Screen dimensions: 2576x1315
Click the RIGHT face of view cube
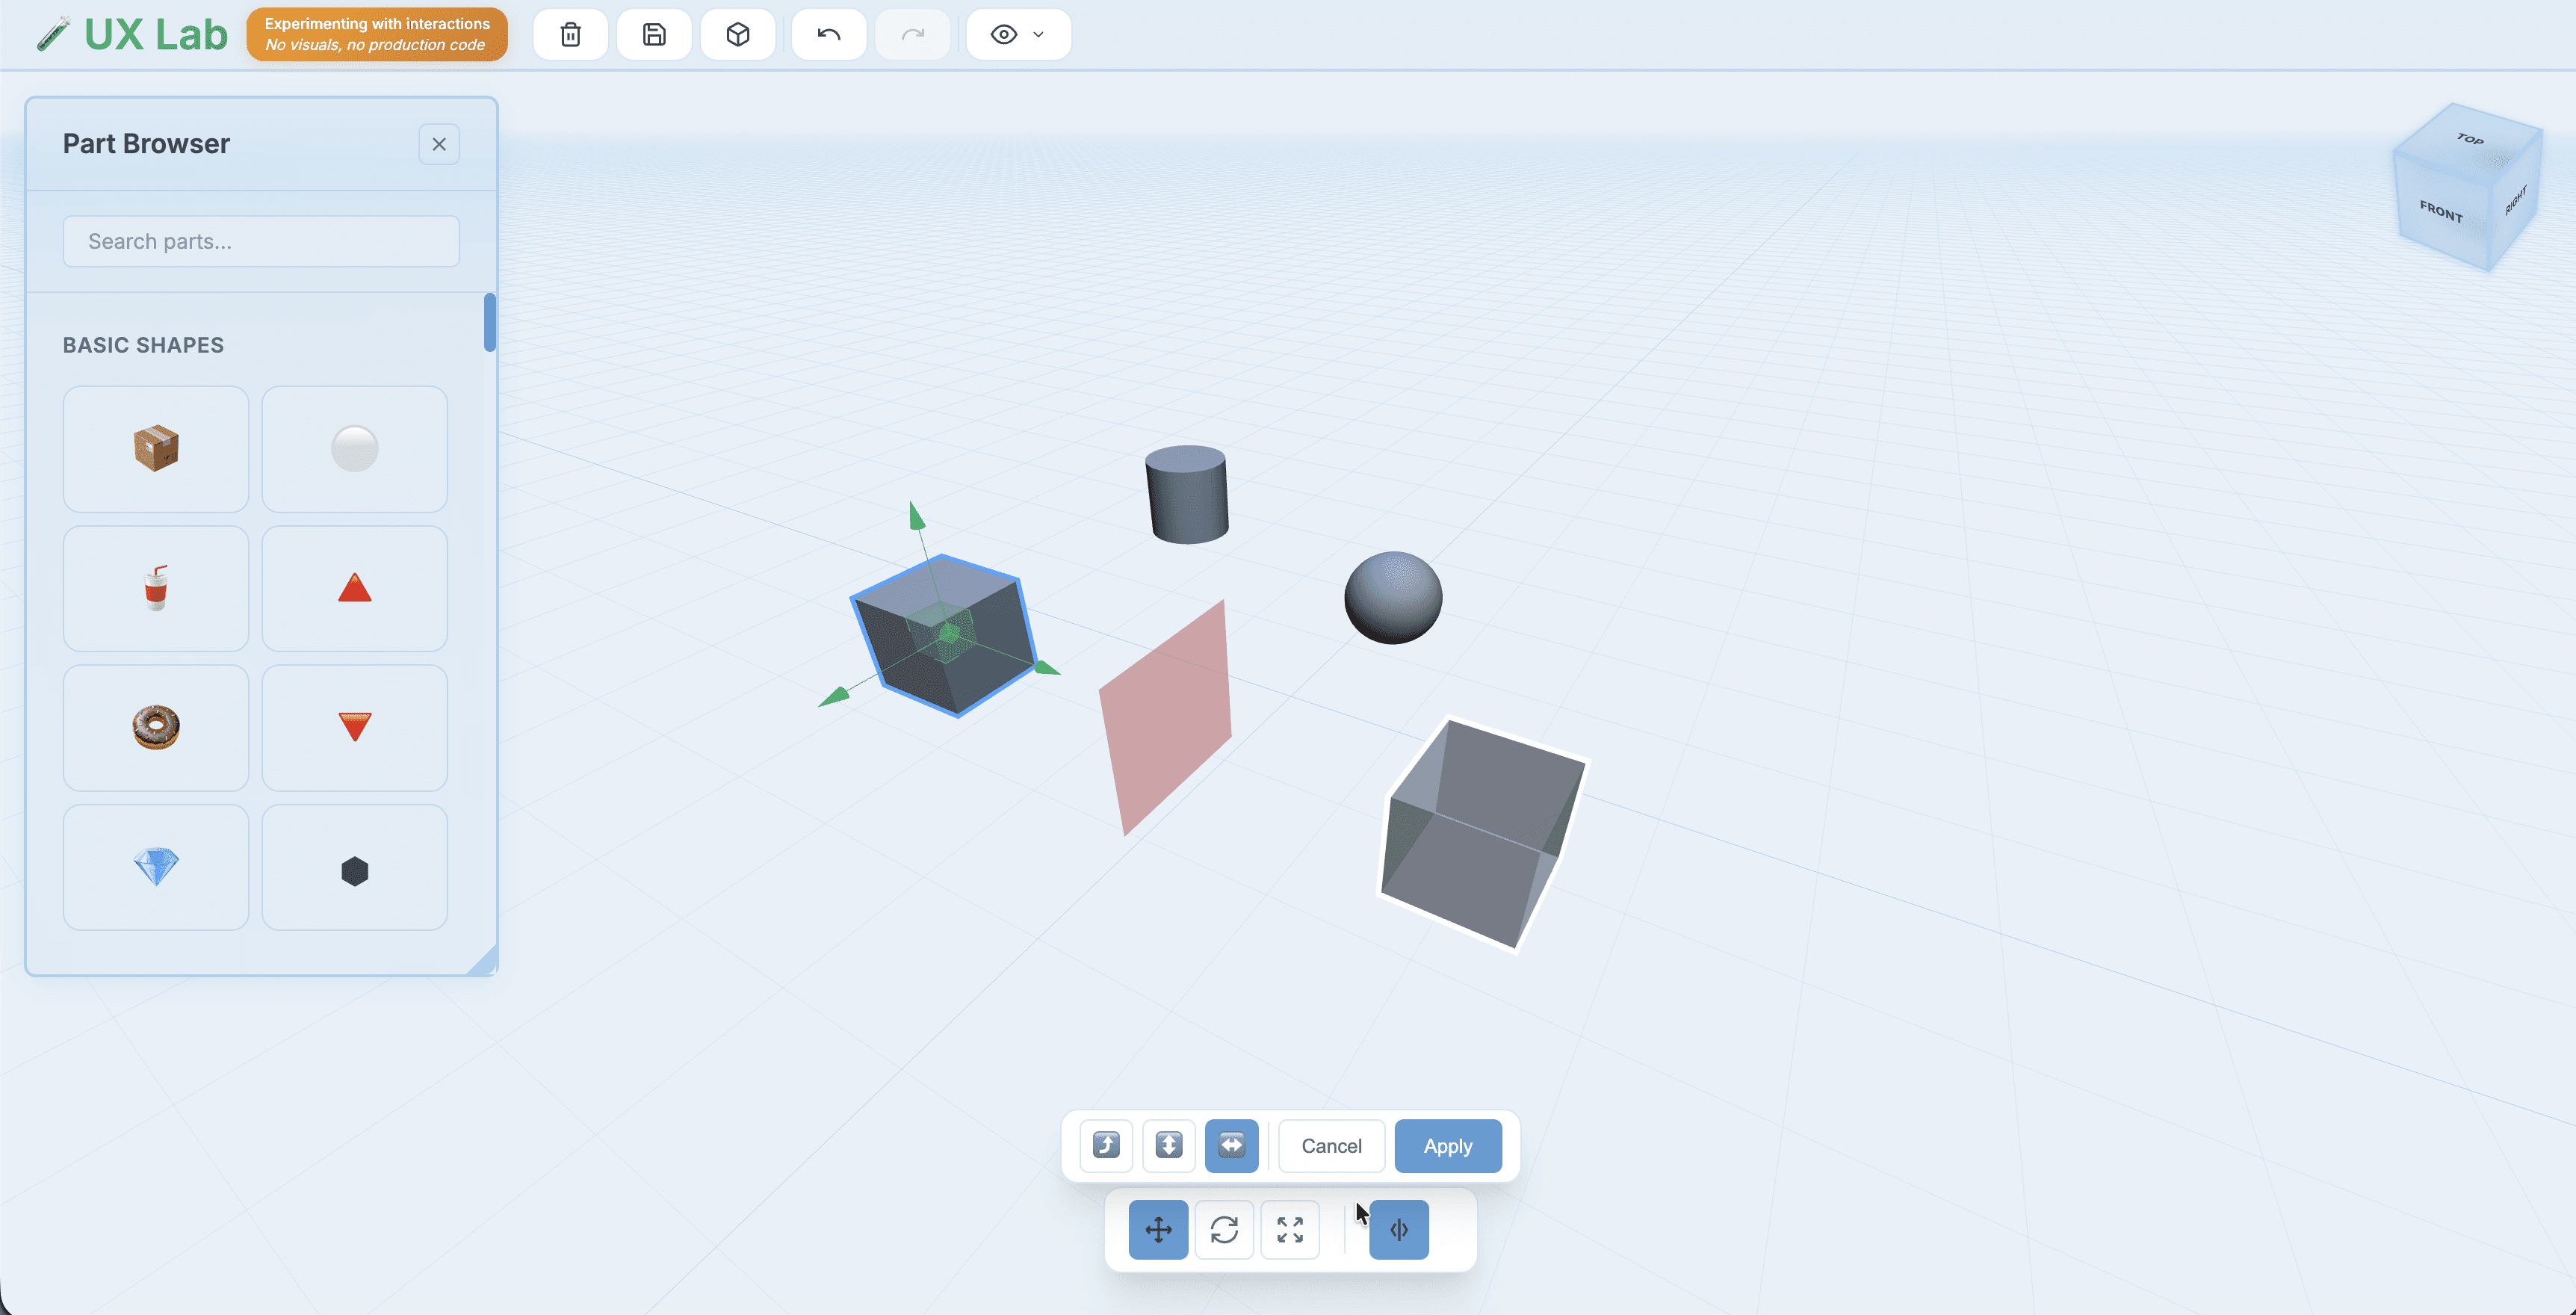[x=2516, y=200]
